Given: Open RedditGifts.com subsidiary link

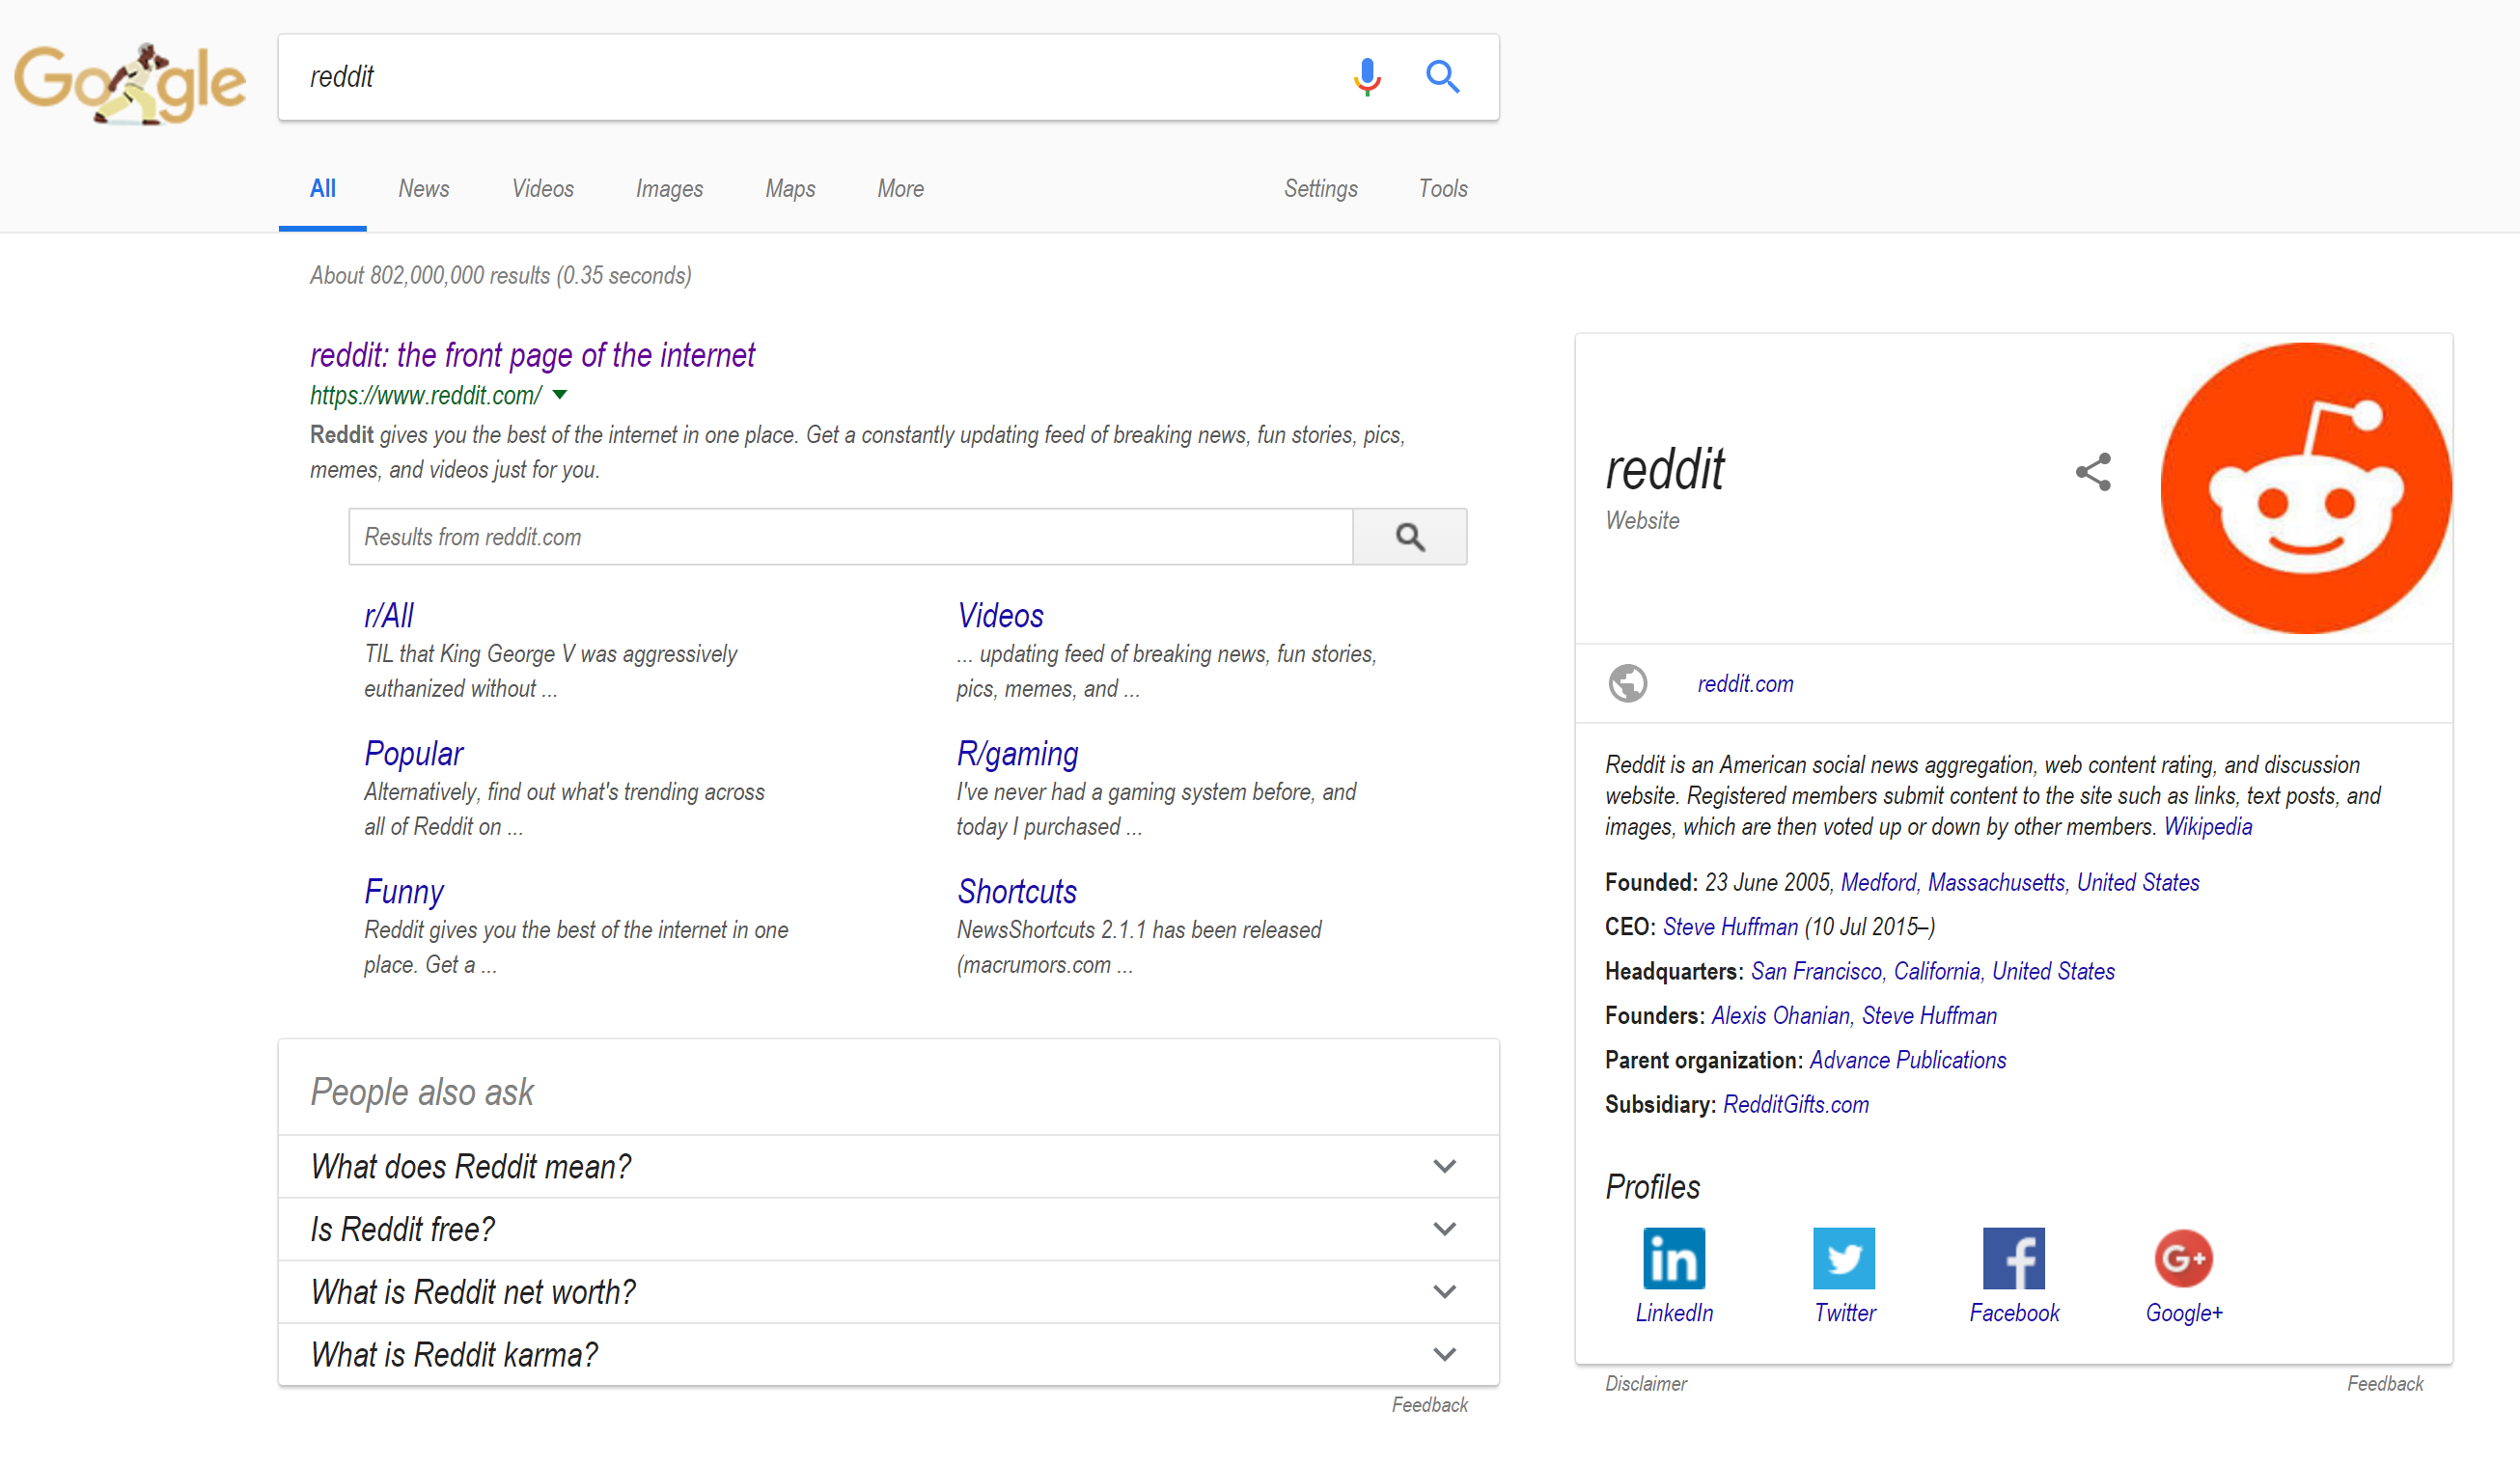Looking at the screenshot, I should point(1796,1105).
